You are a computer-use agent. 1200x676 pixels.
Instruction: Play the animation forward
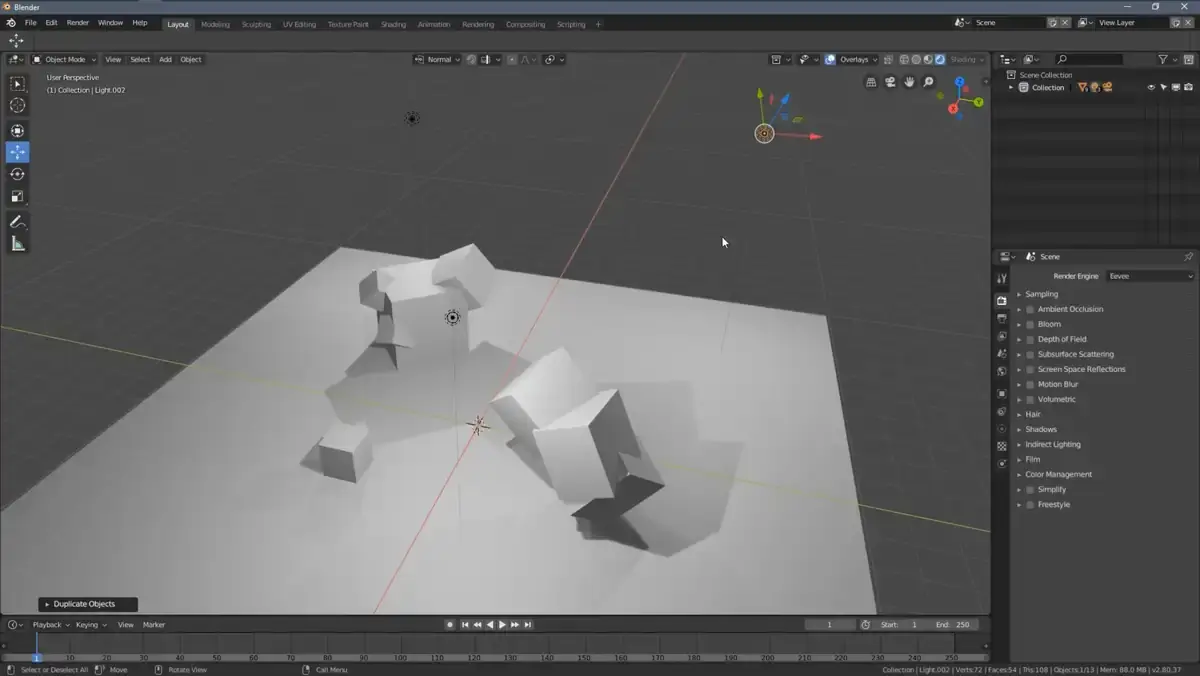[x=502, y=625]
